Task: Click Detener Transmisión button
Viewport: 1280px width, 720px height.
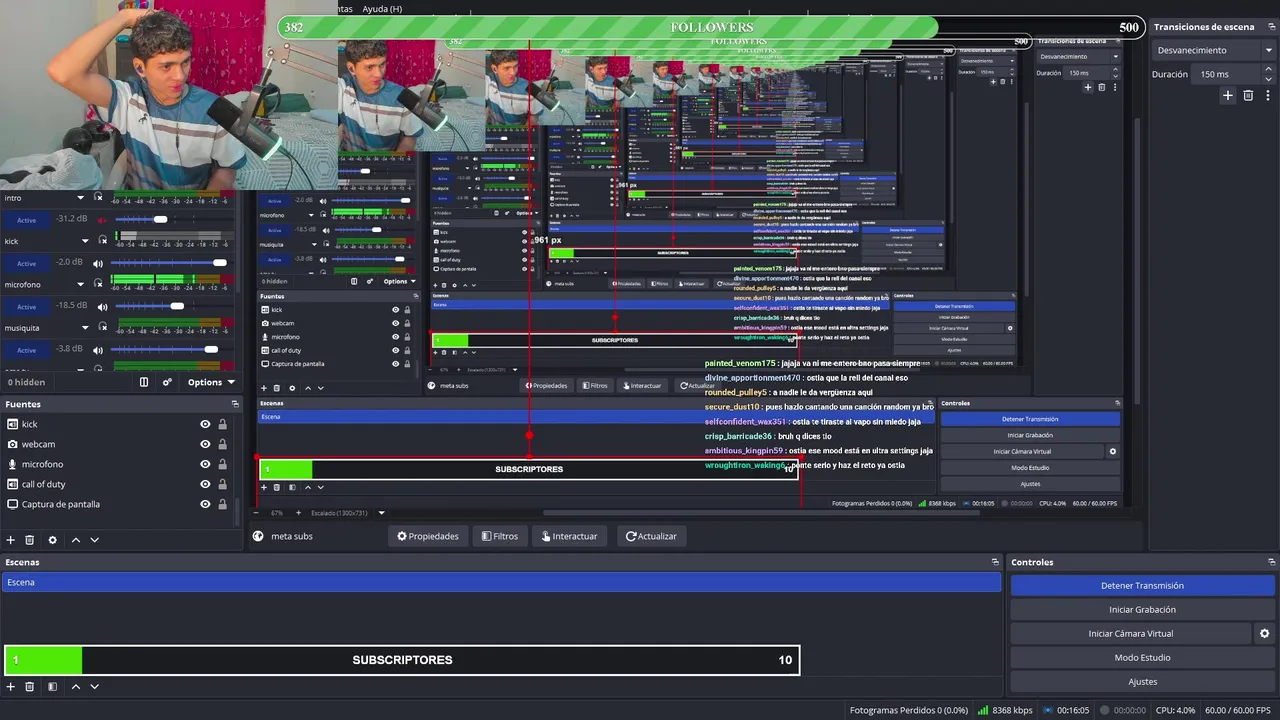Action: 1142,586
